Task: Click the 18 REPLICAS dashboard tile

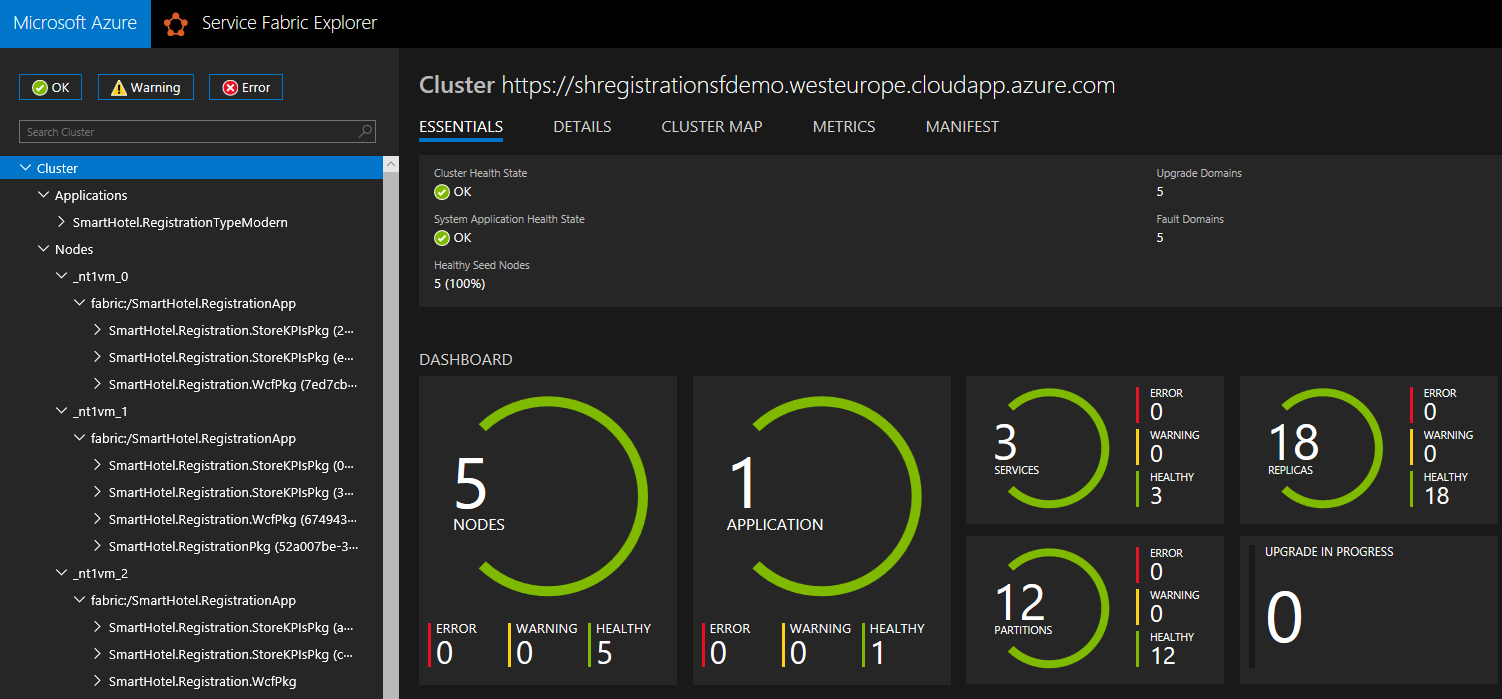Action: coord(1368,449)
